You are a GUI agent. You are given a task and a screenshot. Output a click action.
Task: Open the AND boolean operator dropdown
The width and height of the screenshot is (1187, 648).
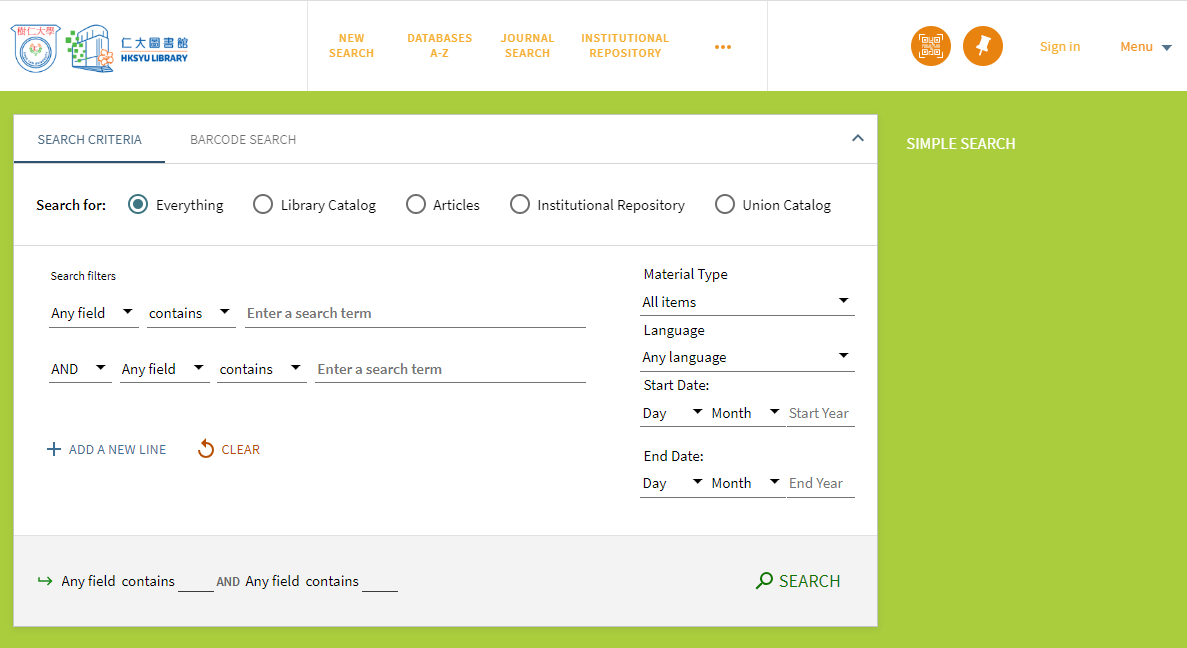(79, 369)
